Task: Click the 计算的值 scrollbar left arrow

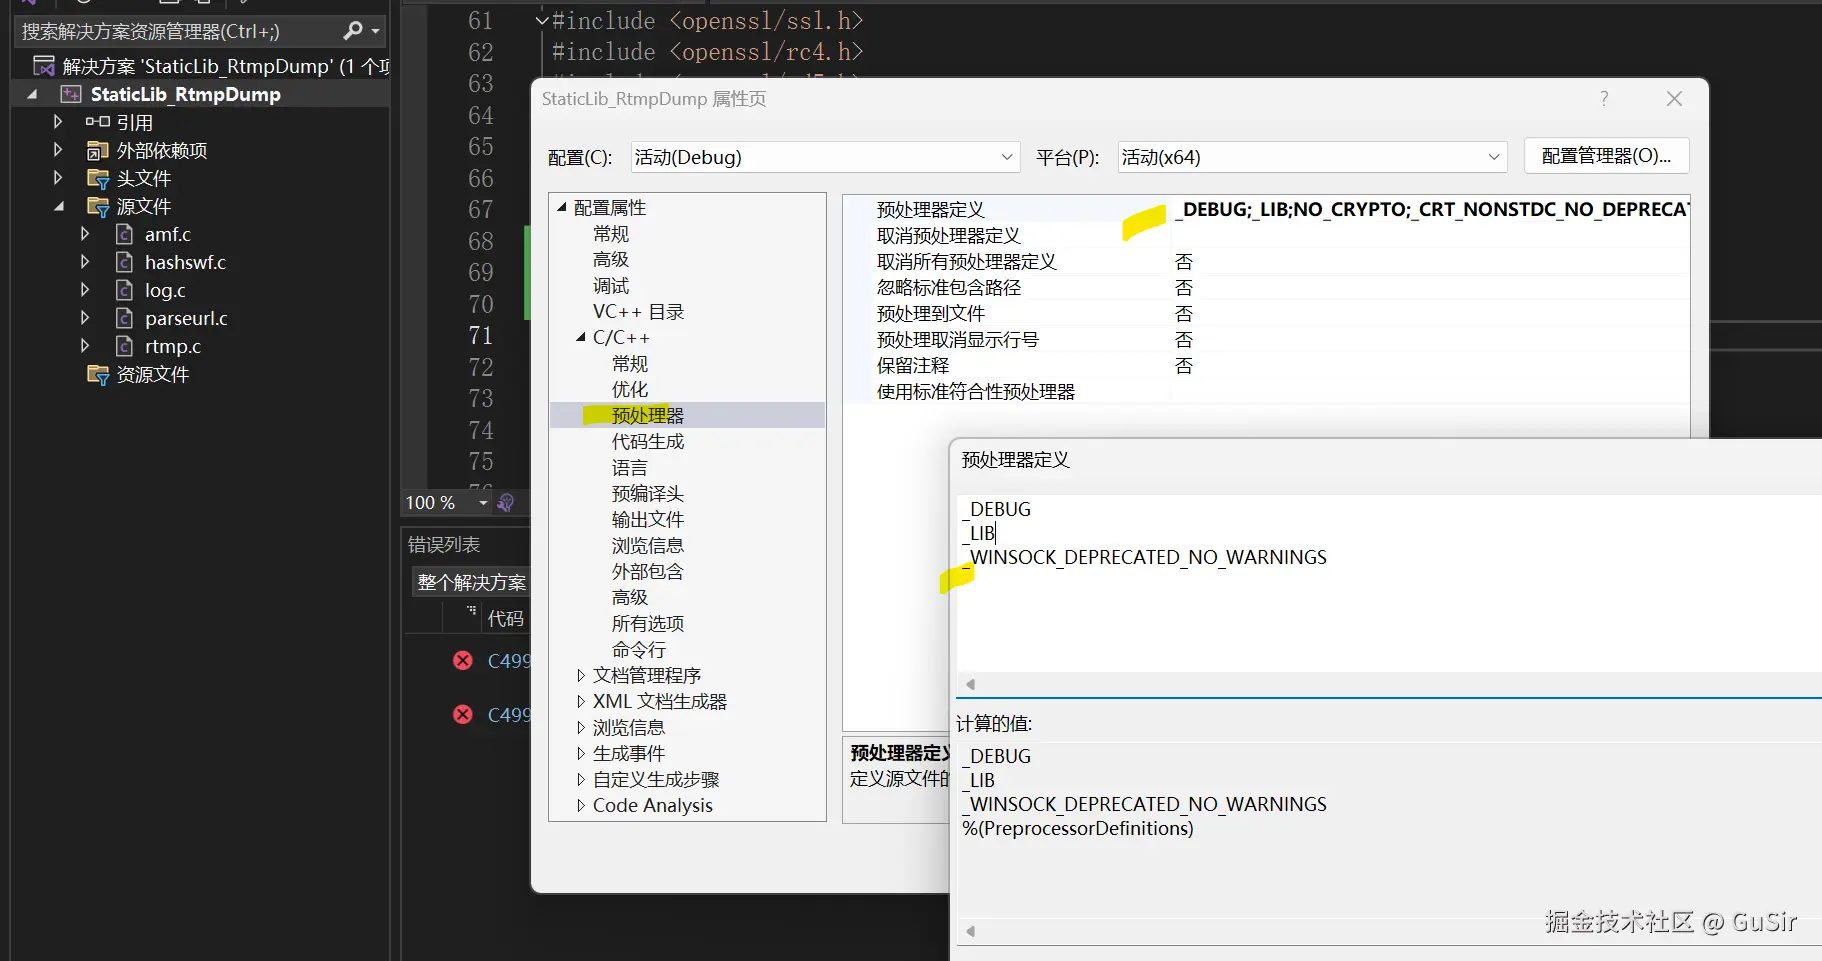Action: [970, 931]
